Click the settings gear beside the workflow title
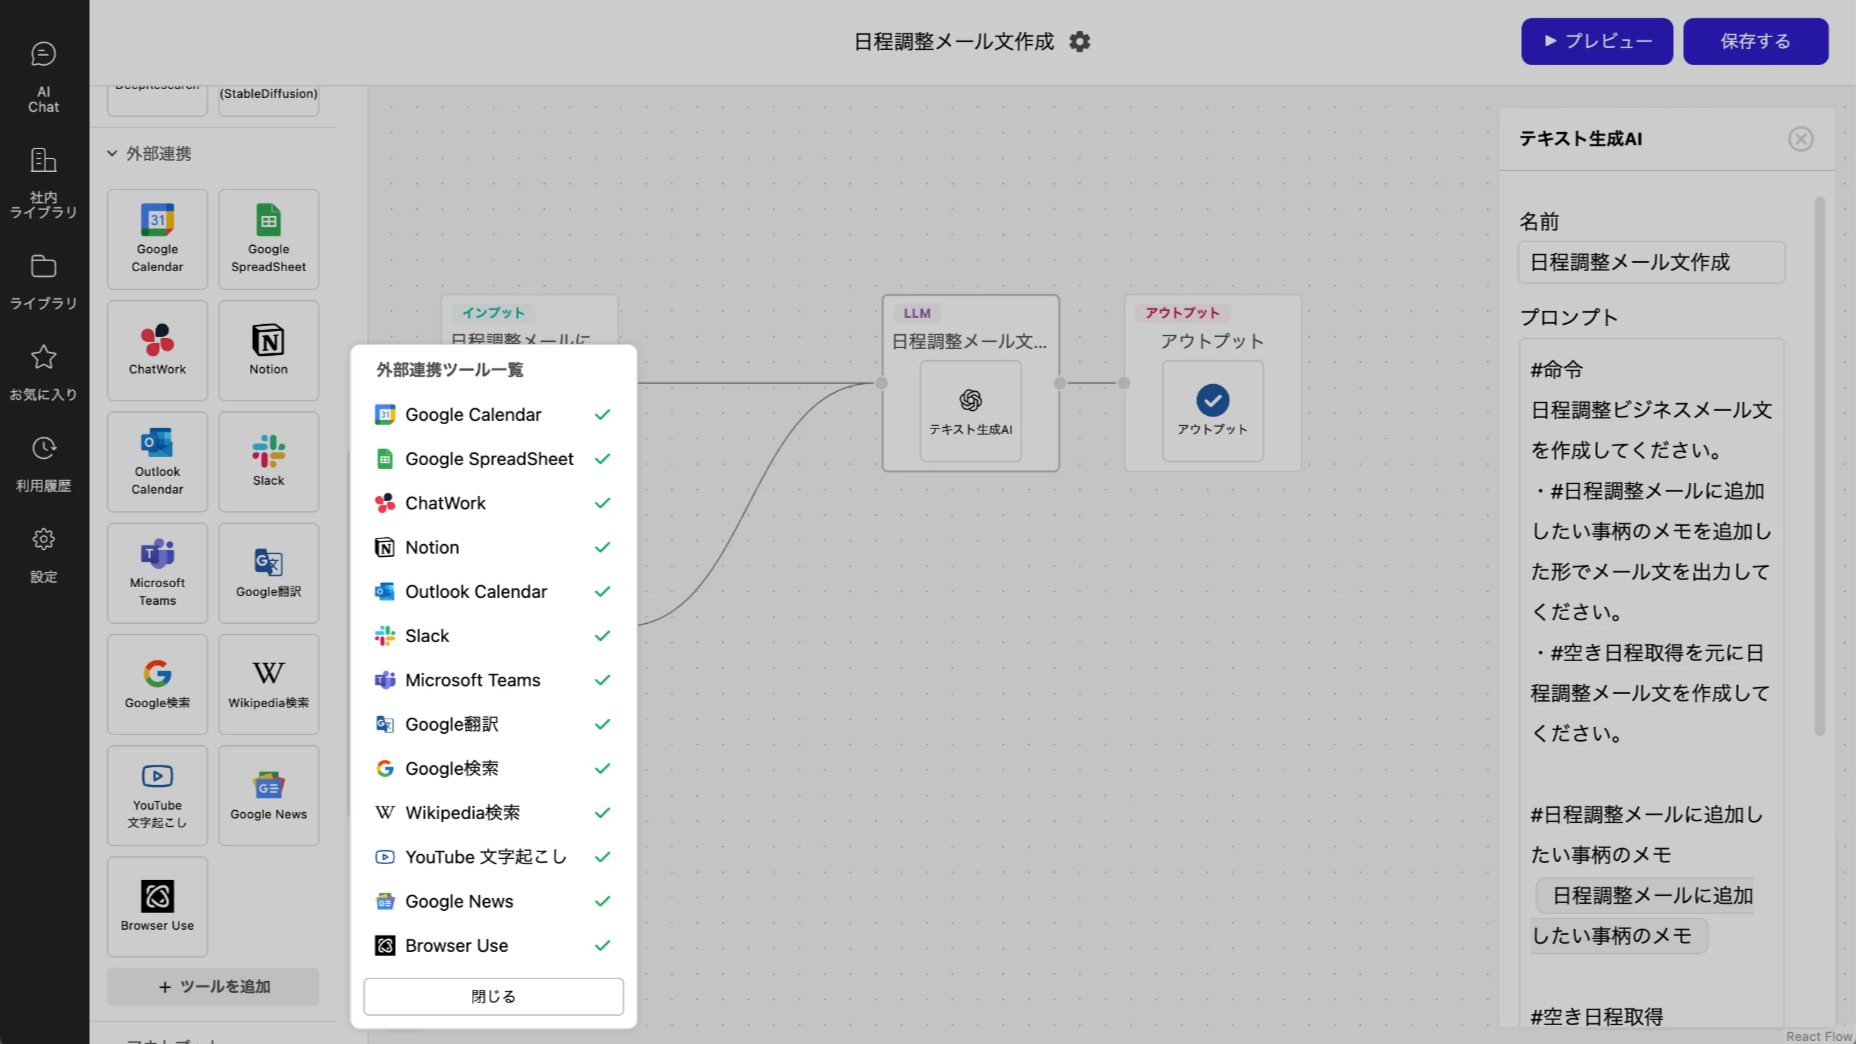 click(1079, 42)
